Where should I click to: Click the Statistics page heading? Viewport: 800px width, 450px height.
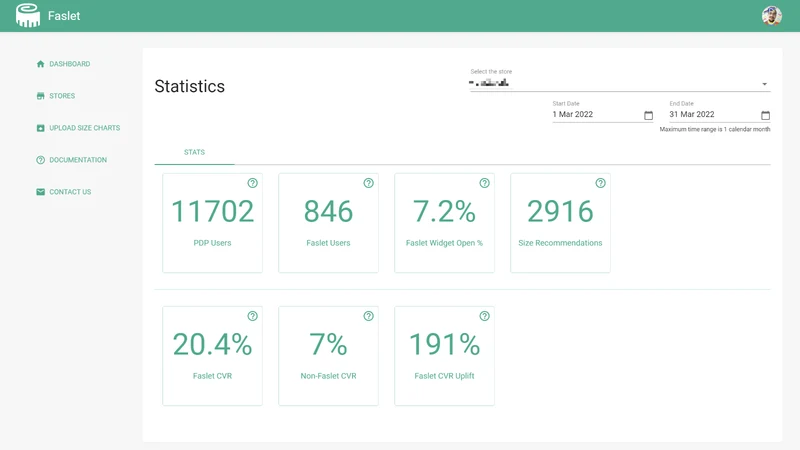tap(189, 86)
